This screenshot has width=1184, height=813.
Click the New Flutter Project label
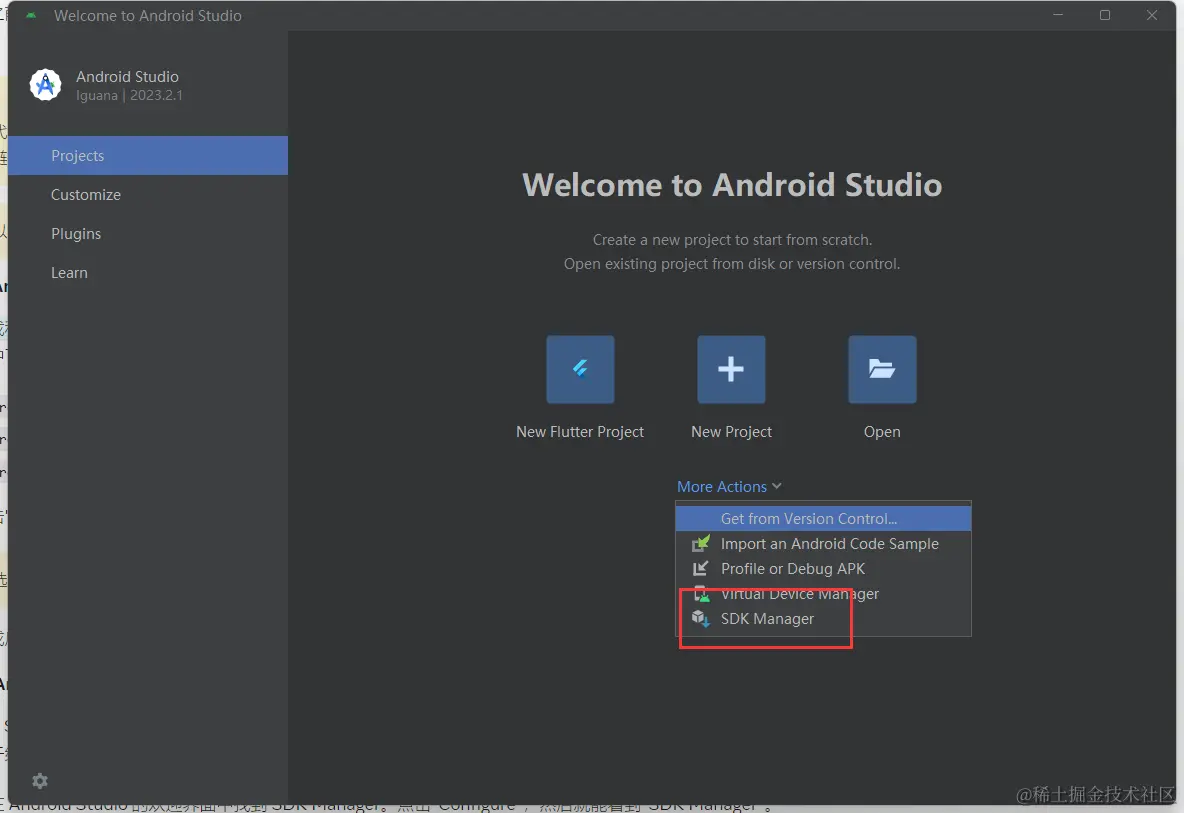coord(580,432)
